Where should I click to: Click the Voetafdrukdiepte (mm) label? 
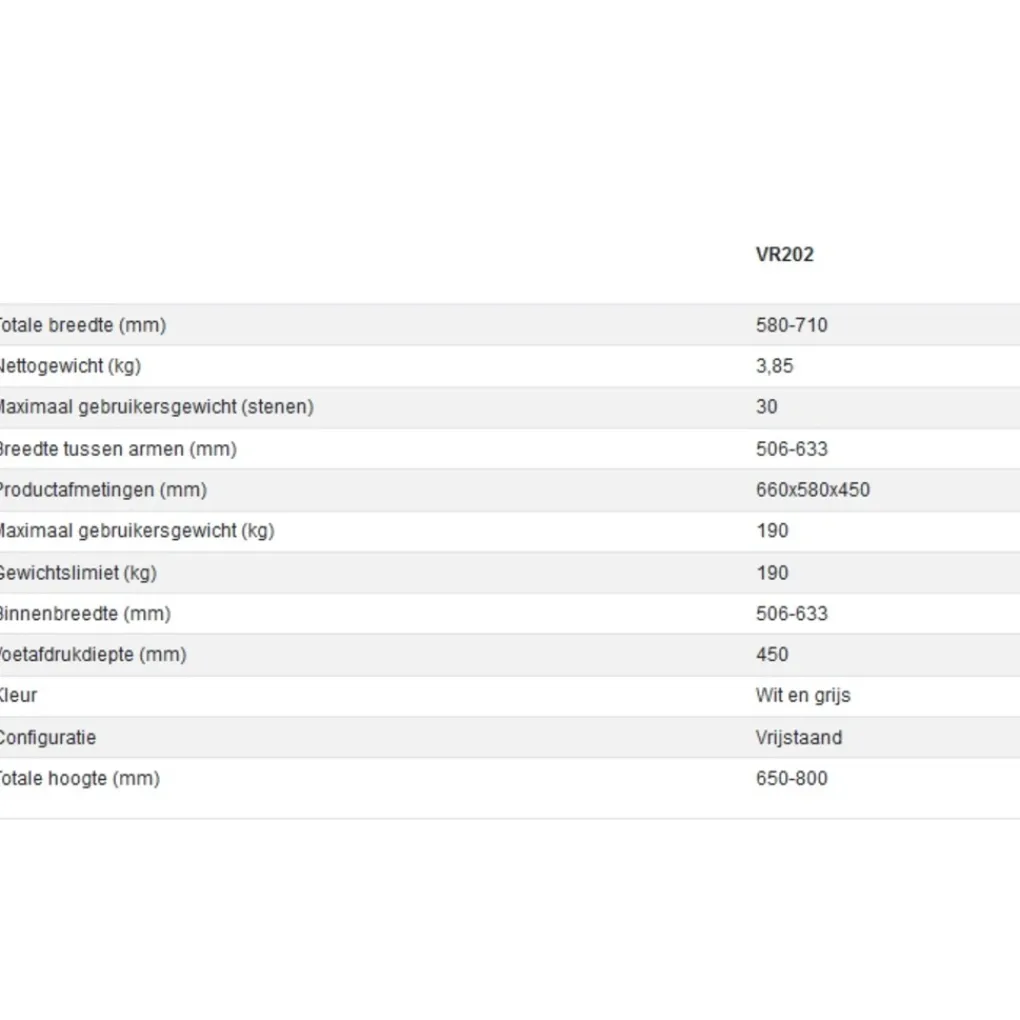click(93, 655)
